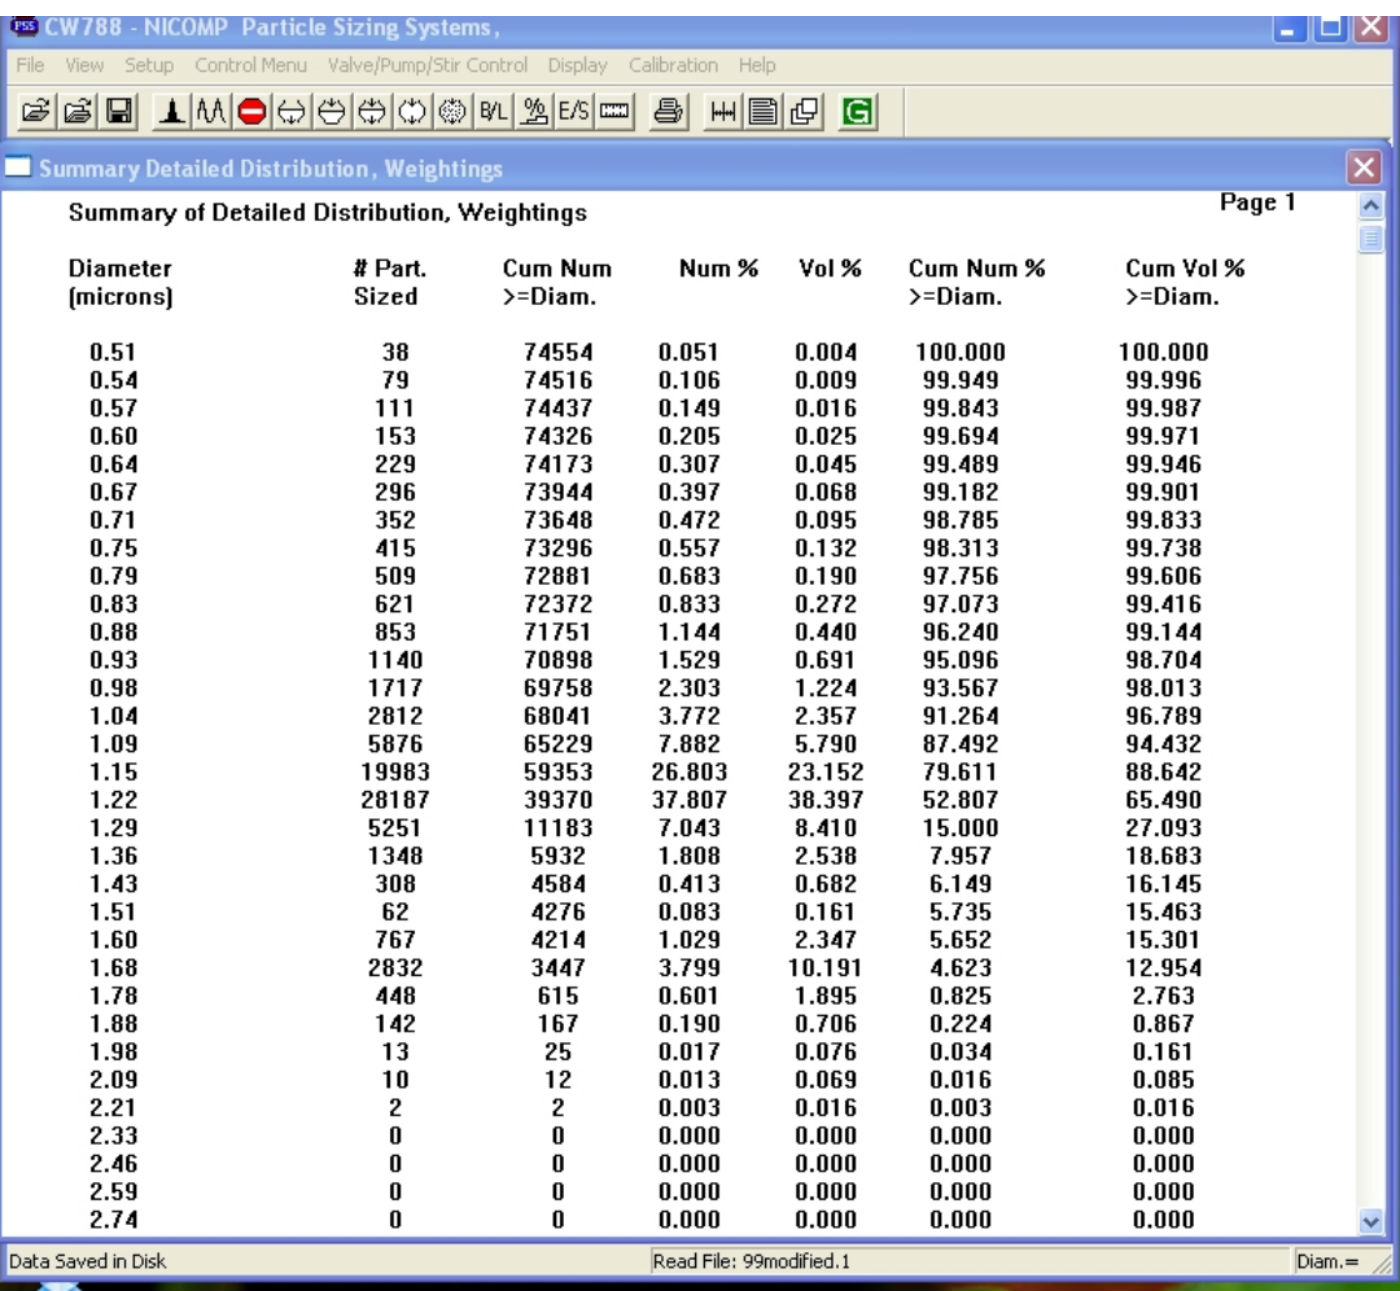Viewport: 1400px width, 1291px height.
Task: Open file with first folder icon
Action: (36, 111)
